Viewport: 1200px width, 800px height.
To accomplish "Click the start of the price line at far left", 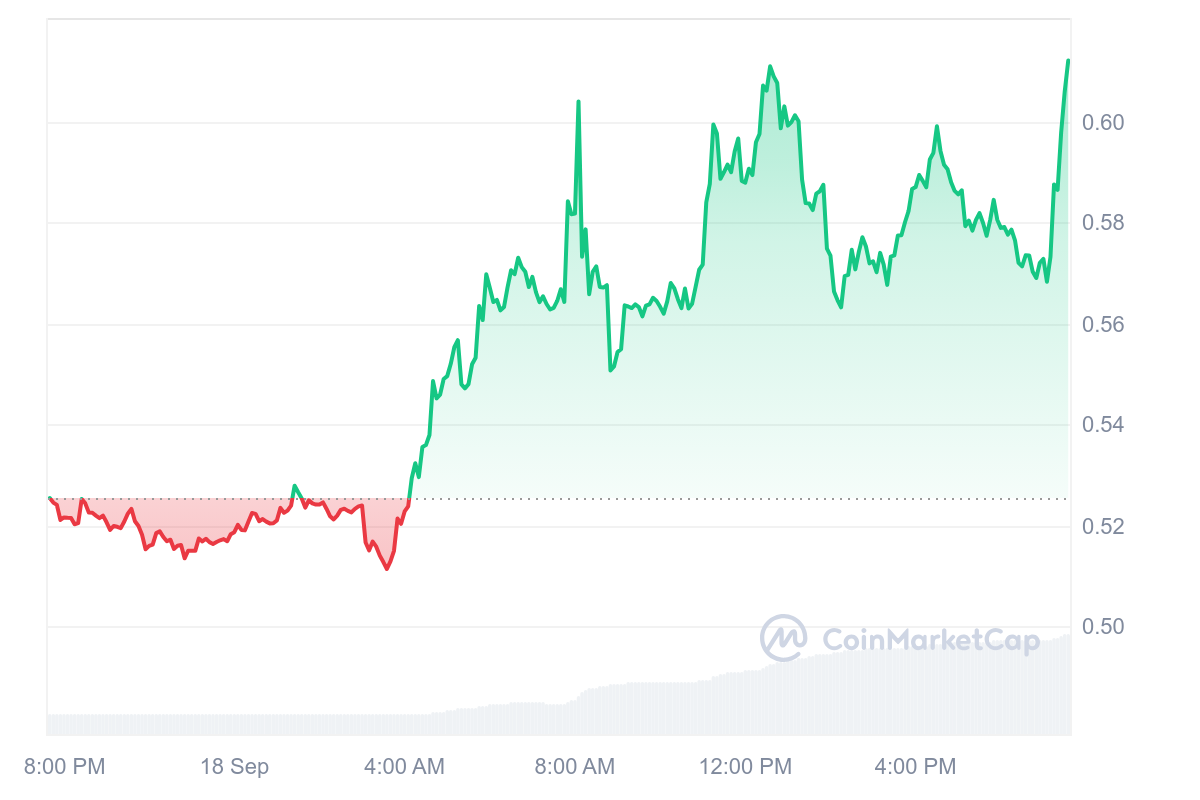I will point(50,498).
